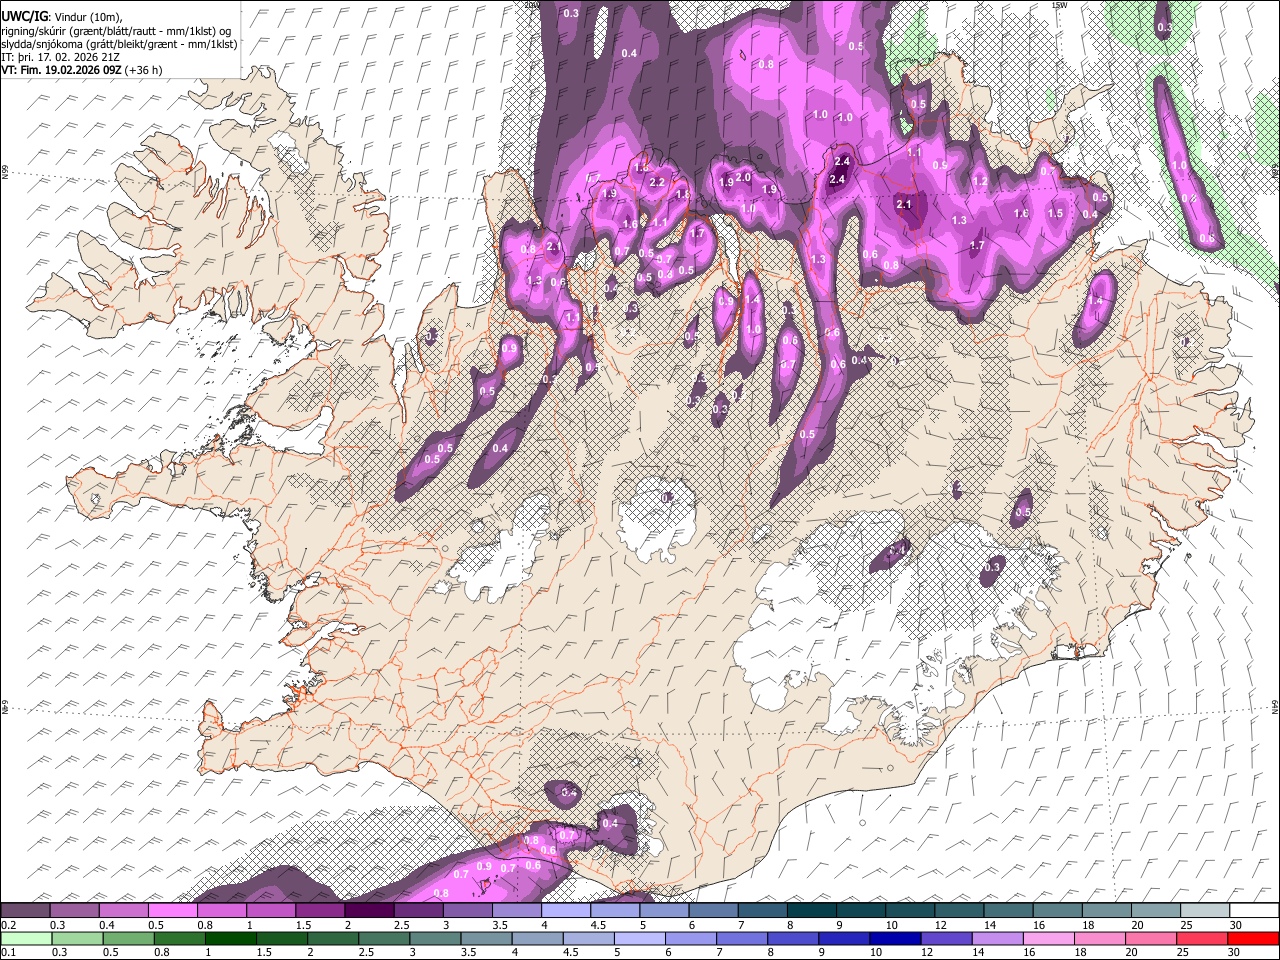Pick the pale green rain swatch for 0.1–0.3
The width and height of the screenshot is (1280, 960).
[26, 938]
